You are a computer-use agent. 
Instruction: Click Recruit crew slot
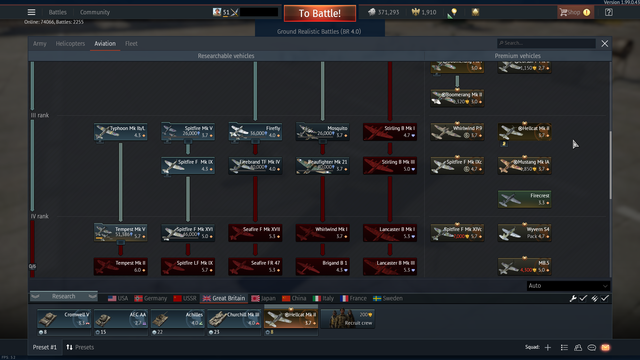[348, 319]
